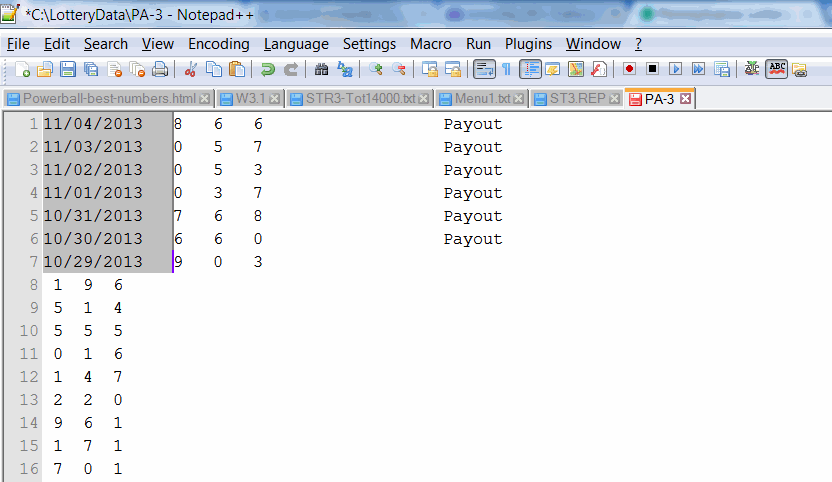This screenshot has height=482, width=832.
Task: Close the W3.1 tab
Action: (x=274, y=99)
